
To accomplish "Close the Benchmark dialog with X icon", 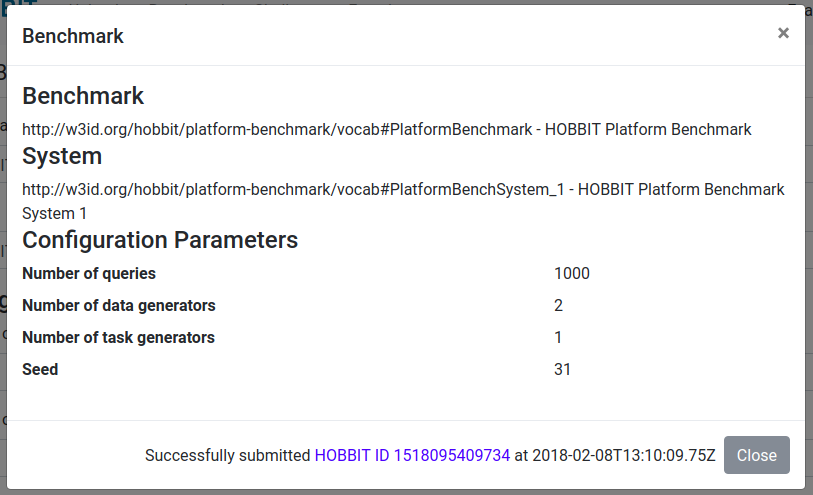I will (x=783, y=34).
